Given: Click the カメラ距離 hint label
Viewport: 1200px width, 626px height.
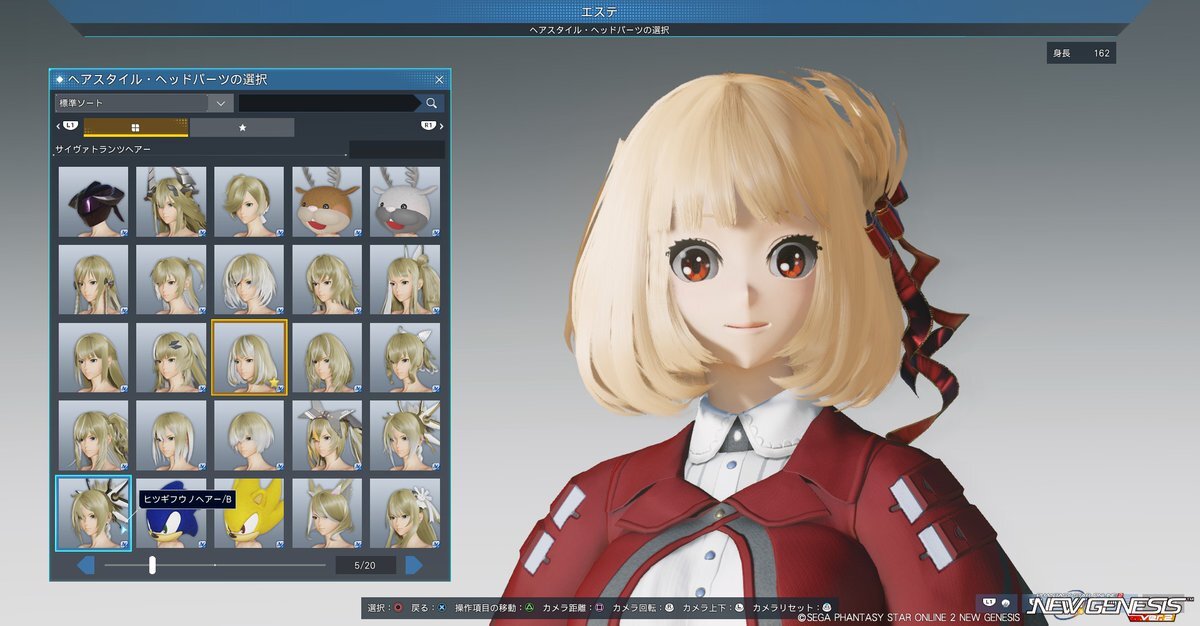Looking at the screenshot, I should pos(565,607).
